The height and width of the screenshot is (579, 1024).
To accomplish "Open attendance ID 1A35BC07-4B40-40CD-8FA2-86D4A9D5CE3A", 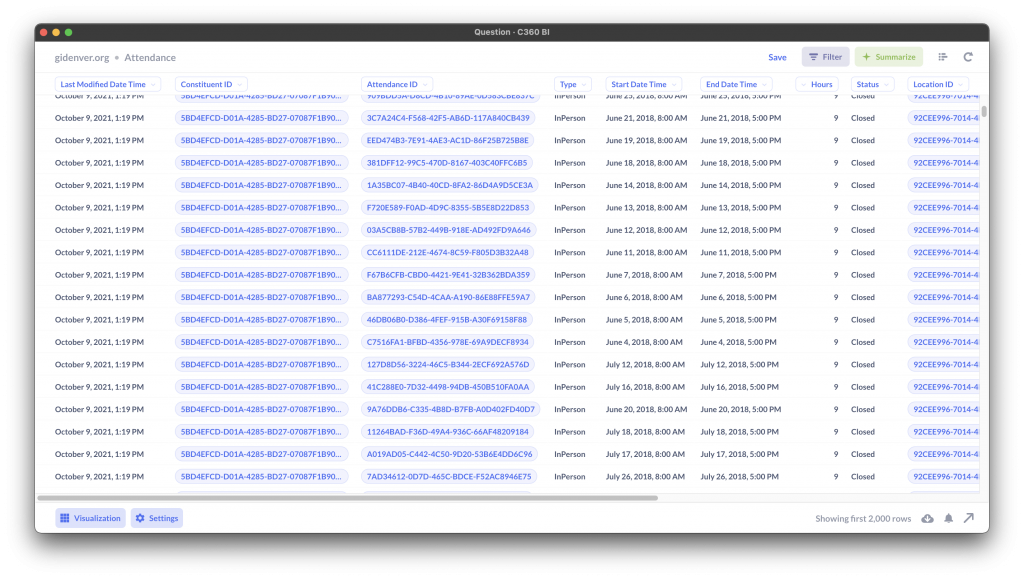I will [449, 185].
